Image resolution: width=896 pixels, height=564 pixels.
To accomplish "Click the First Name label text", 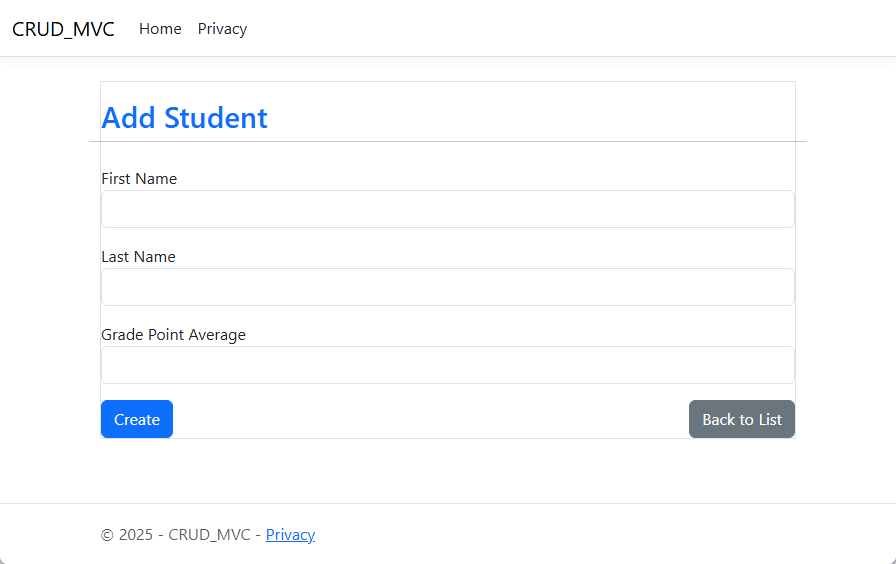I will (x=139, y=179).
